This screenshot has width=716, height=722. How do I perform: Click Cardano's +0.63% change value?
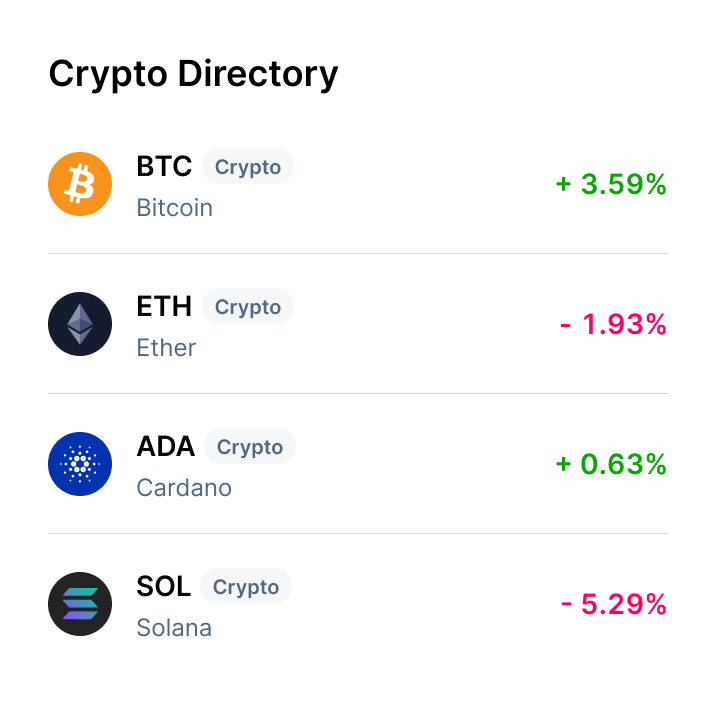(x=611, y=464)
